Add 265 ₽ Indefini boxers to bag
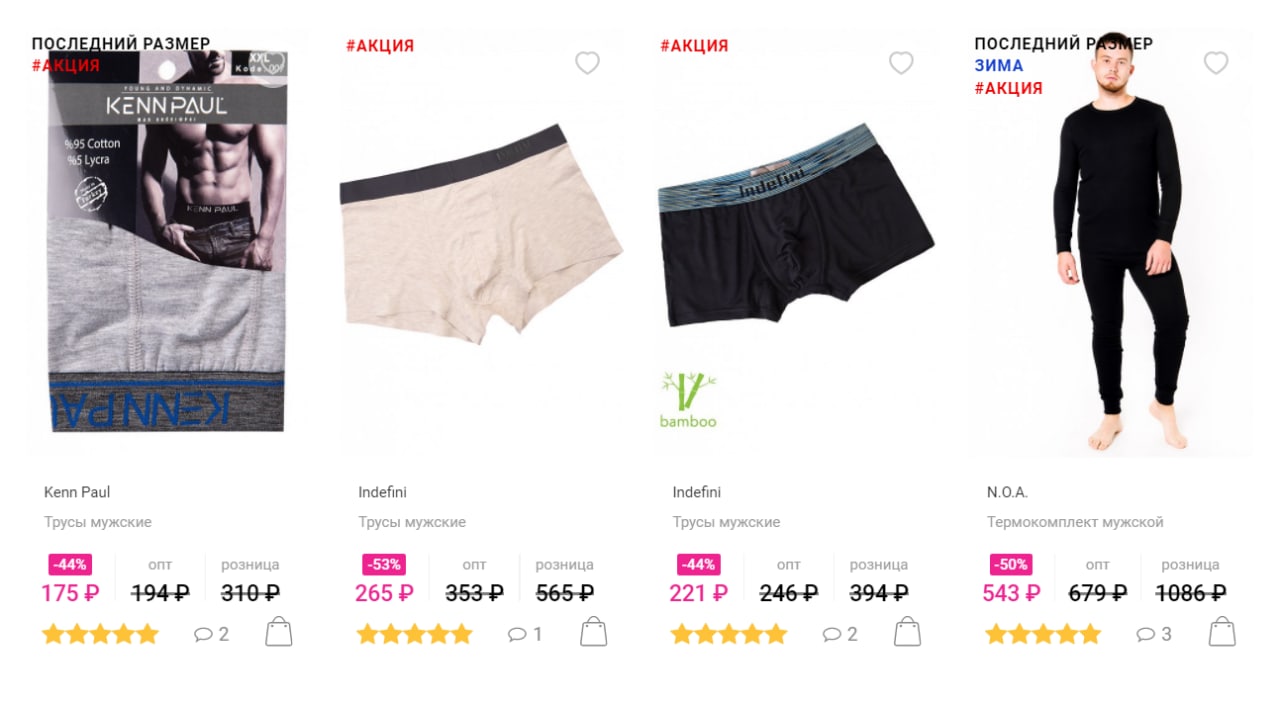This screenshot has width=1280, height=704. pyautogui.click(x=593, y=632)
